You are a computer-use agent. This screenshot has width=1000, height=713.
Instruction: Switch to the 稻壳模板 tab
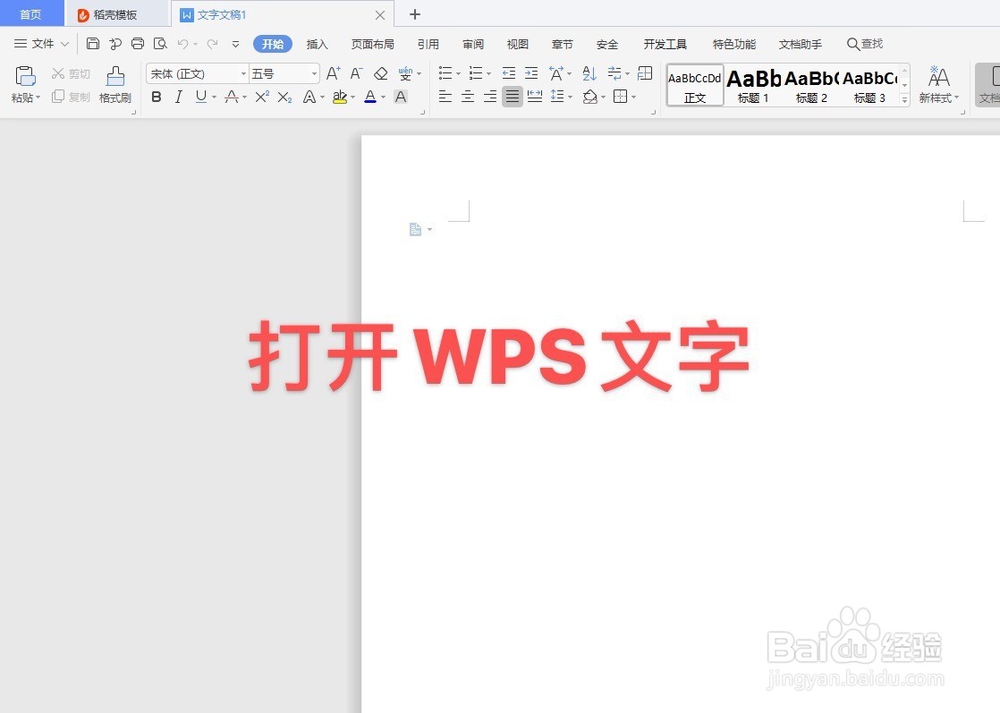coord(115,14)
